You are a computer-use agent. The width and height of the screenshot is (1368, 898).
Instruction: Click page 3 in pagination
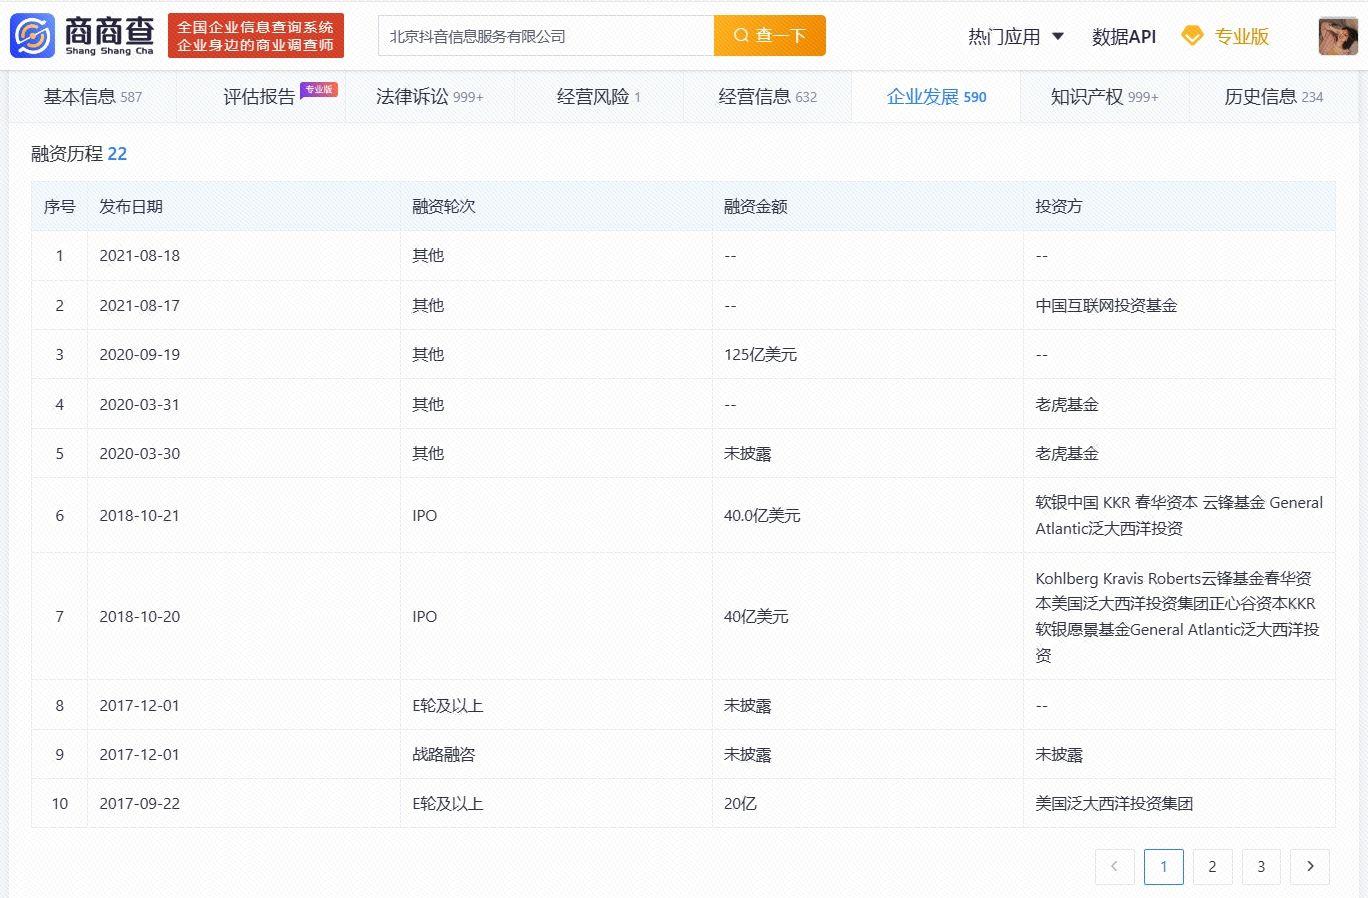point(1261,867)
